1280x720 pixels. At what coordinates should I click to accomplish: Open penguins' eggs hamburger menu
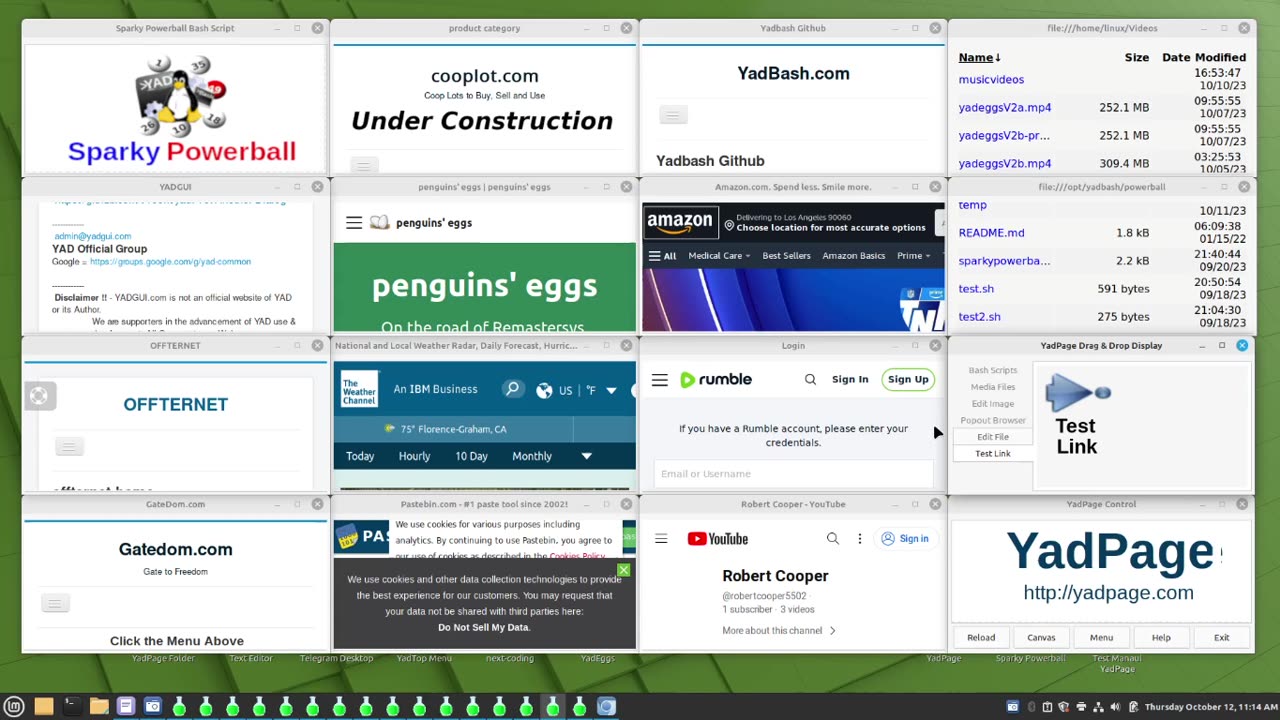[x=354, y=223]
